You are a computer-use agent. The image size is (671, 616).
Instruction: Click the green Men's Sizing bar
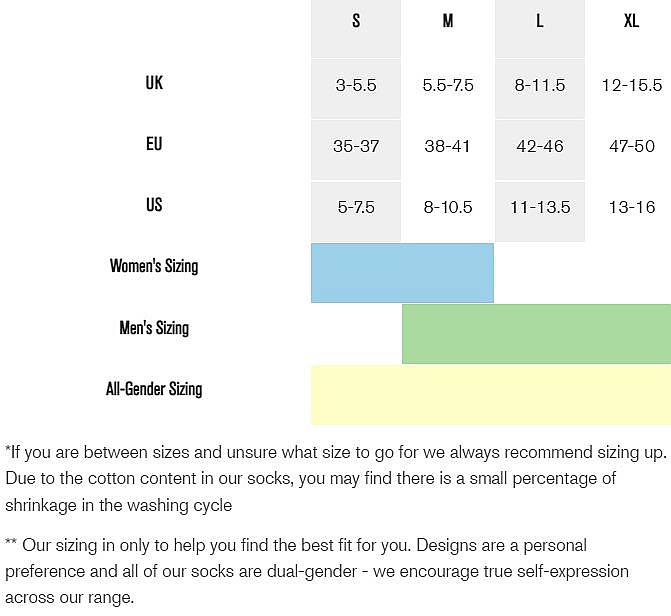536,334
